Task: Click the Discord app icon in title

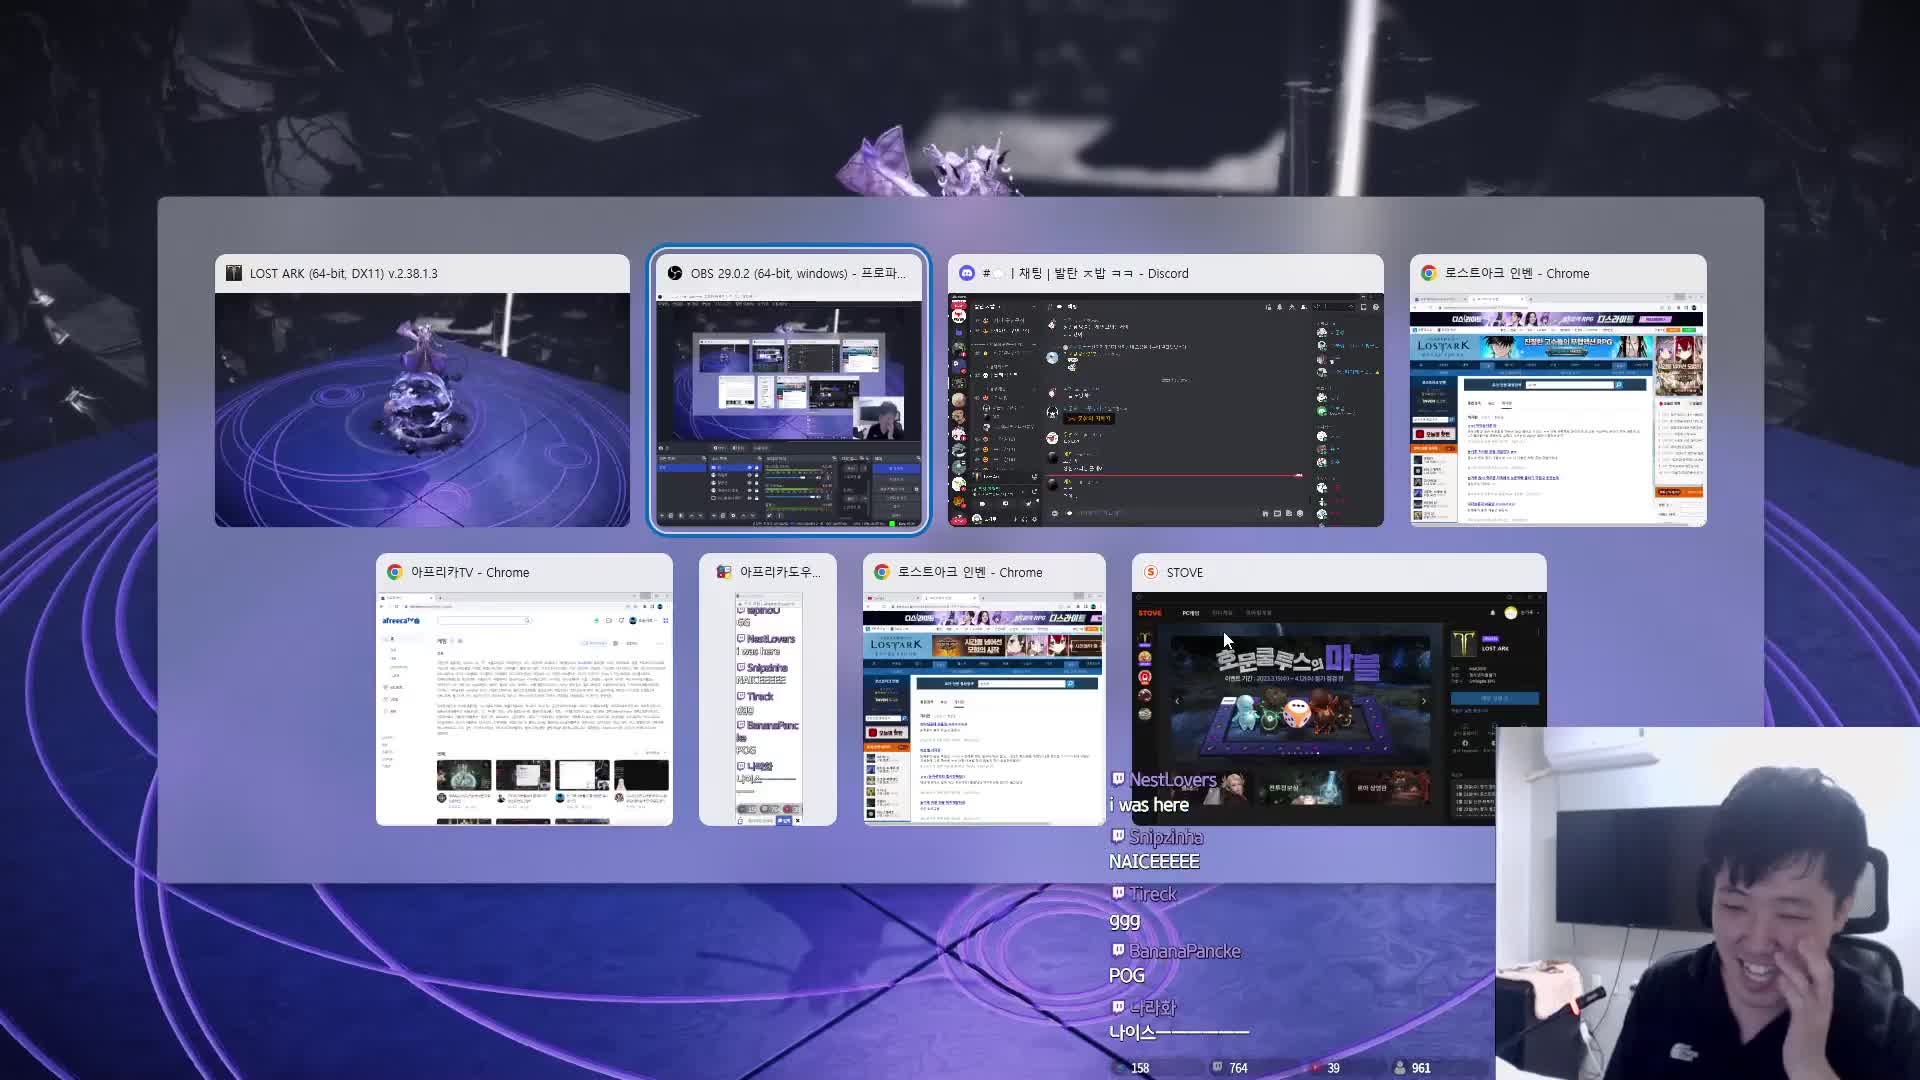Action: point(967,273)
